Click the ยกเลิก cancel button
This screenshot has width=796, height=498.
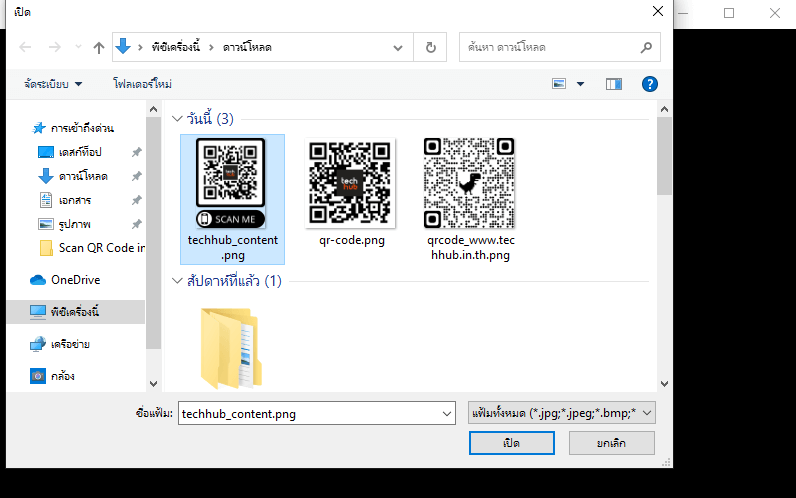(x=612, y=443)
